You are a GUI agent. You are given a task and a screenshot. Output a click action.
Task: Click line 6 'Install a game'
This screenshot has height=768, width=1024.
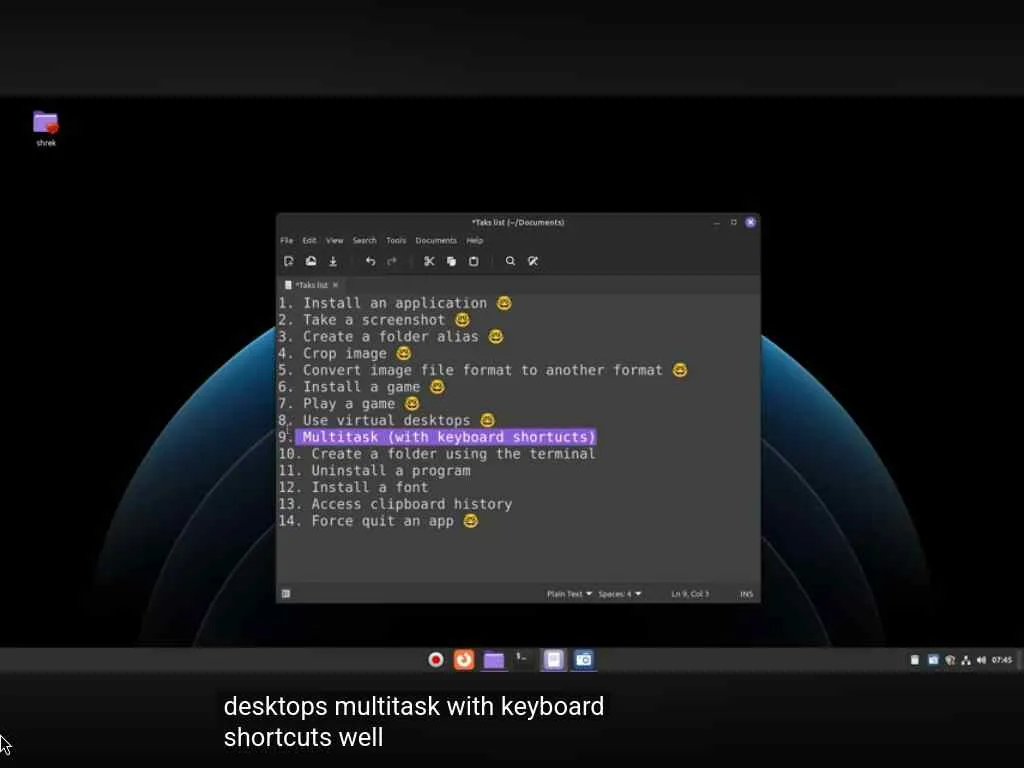click(361, 387)
